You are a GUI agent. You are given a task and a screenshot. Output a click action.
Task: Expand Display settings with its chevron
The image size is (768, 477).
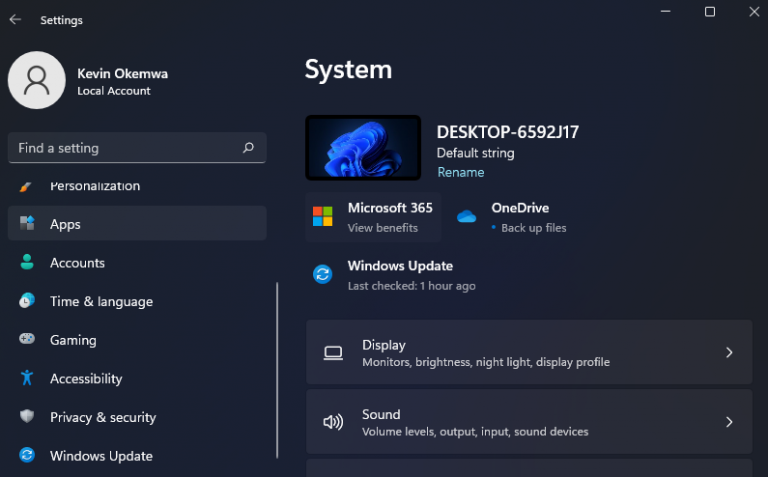click(729, 353)
